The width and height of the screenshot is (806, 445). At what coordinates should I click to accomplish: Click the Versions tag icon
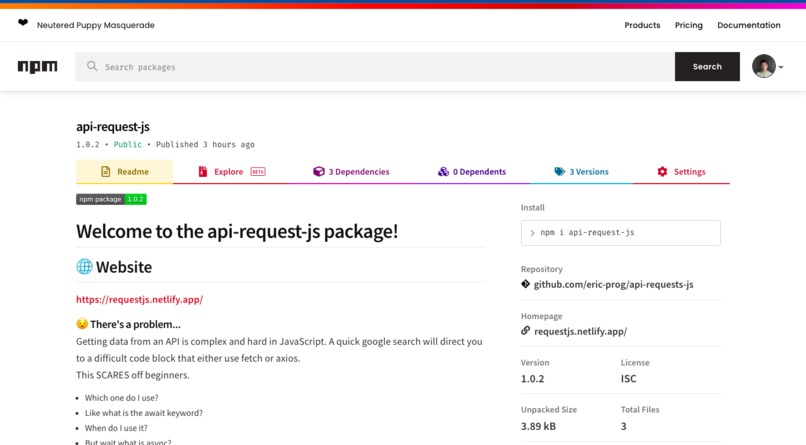tap(559, 172)
